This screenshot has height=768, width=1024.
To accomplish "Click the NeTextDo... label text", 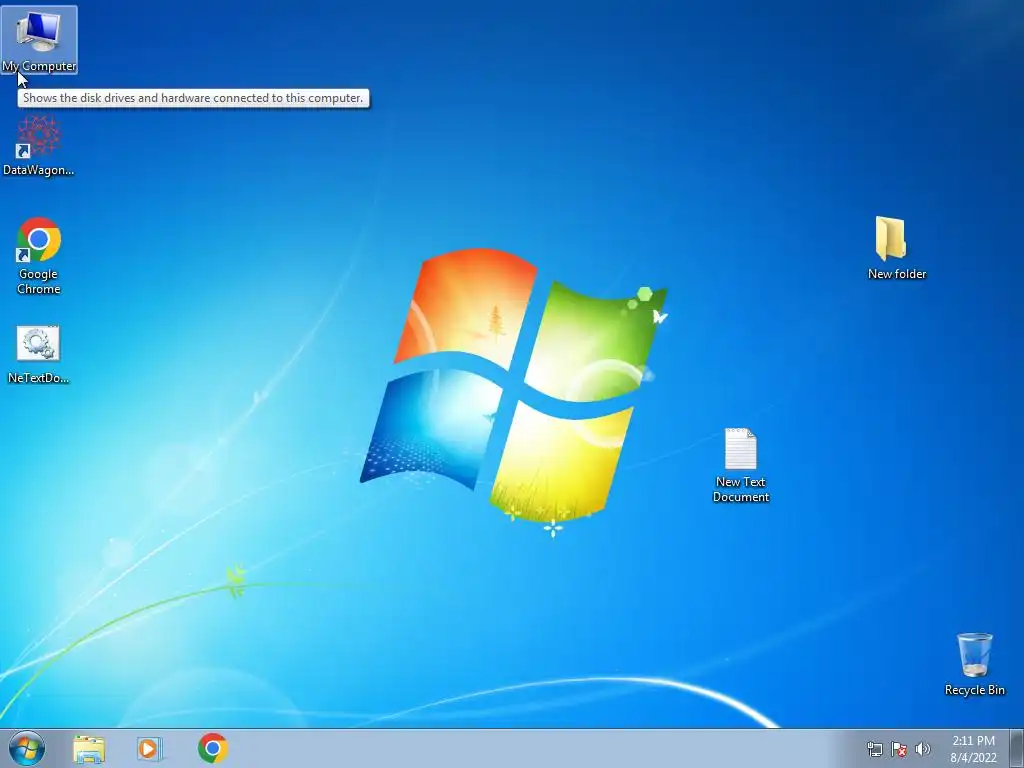I will tap(39, 377).
